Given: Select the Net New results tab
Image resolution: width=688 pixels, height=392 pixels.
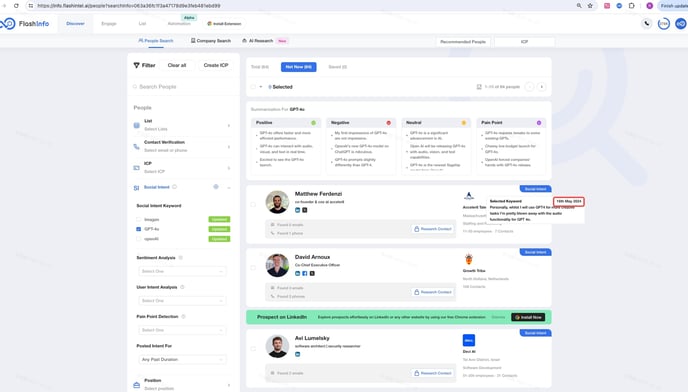Looking at the screenshot, I should click(x=298, y=67).
